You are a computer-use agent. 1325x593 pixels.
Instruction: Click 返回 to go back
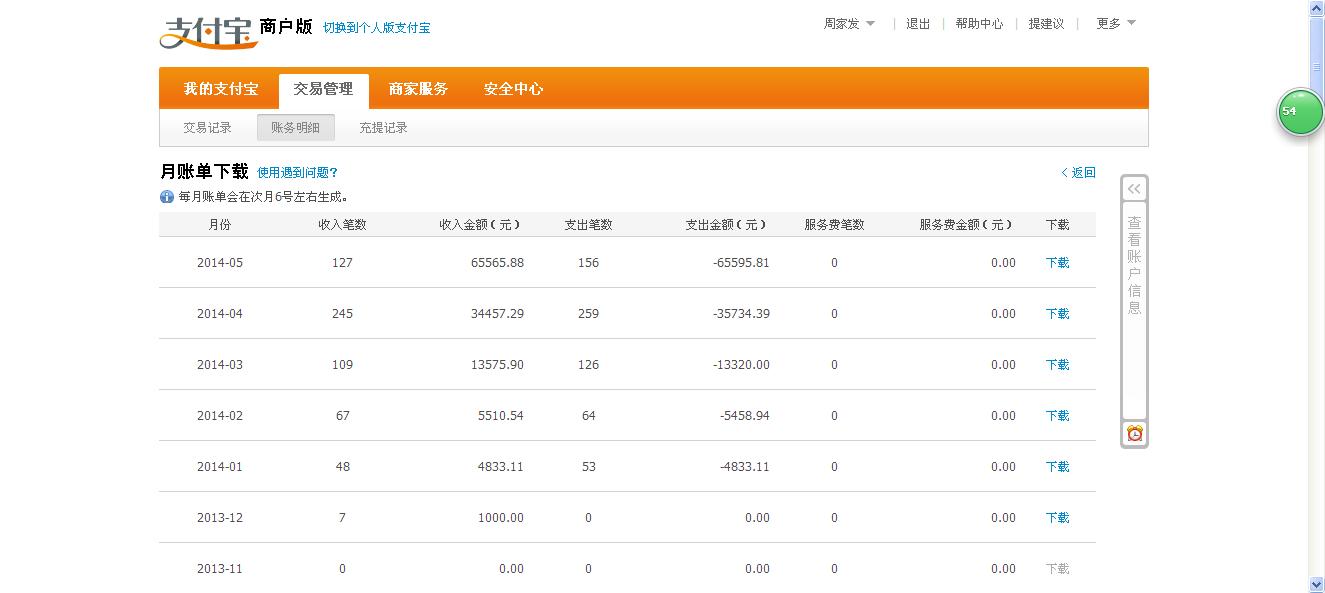pyautogui.click(x=1079, y=173)
